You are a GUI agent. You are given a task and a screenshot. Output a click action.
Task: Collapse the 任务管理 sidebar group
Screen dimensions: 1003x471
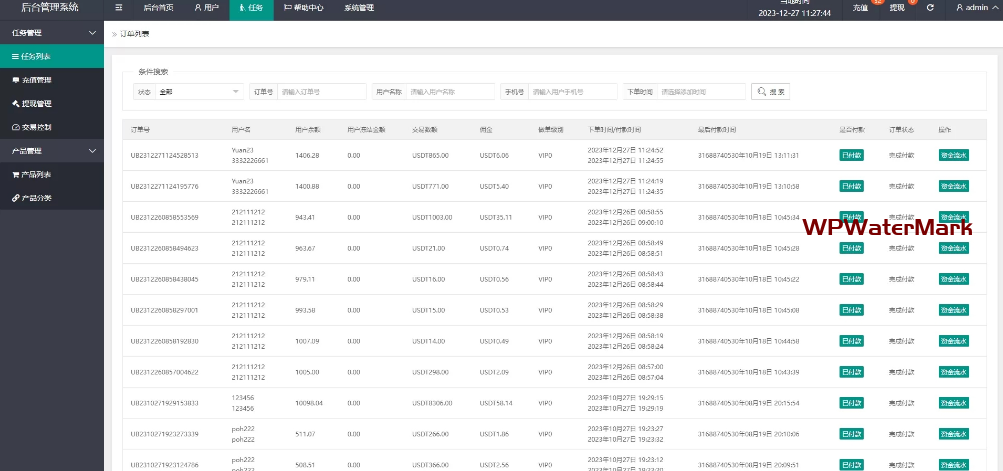coord(50,33)
